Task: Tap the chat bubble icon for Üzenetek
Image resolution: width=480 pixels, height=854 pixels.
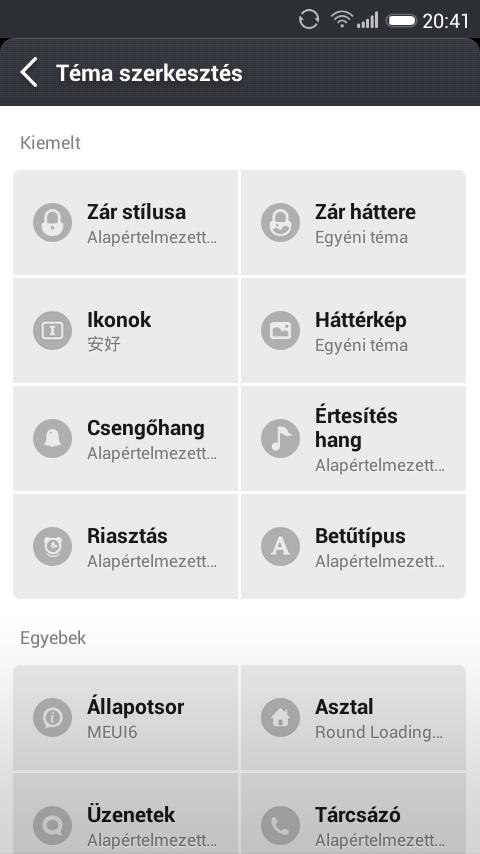Action: click(52, 826)
